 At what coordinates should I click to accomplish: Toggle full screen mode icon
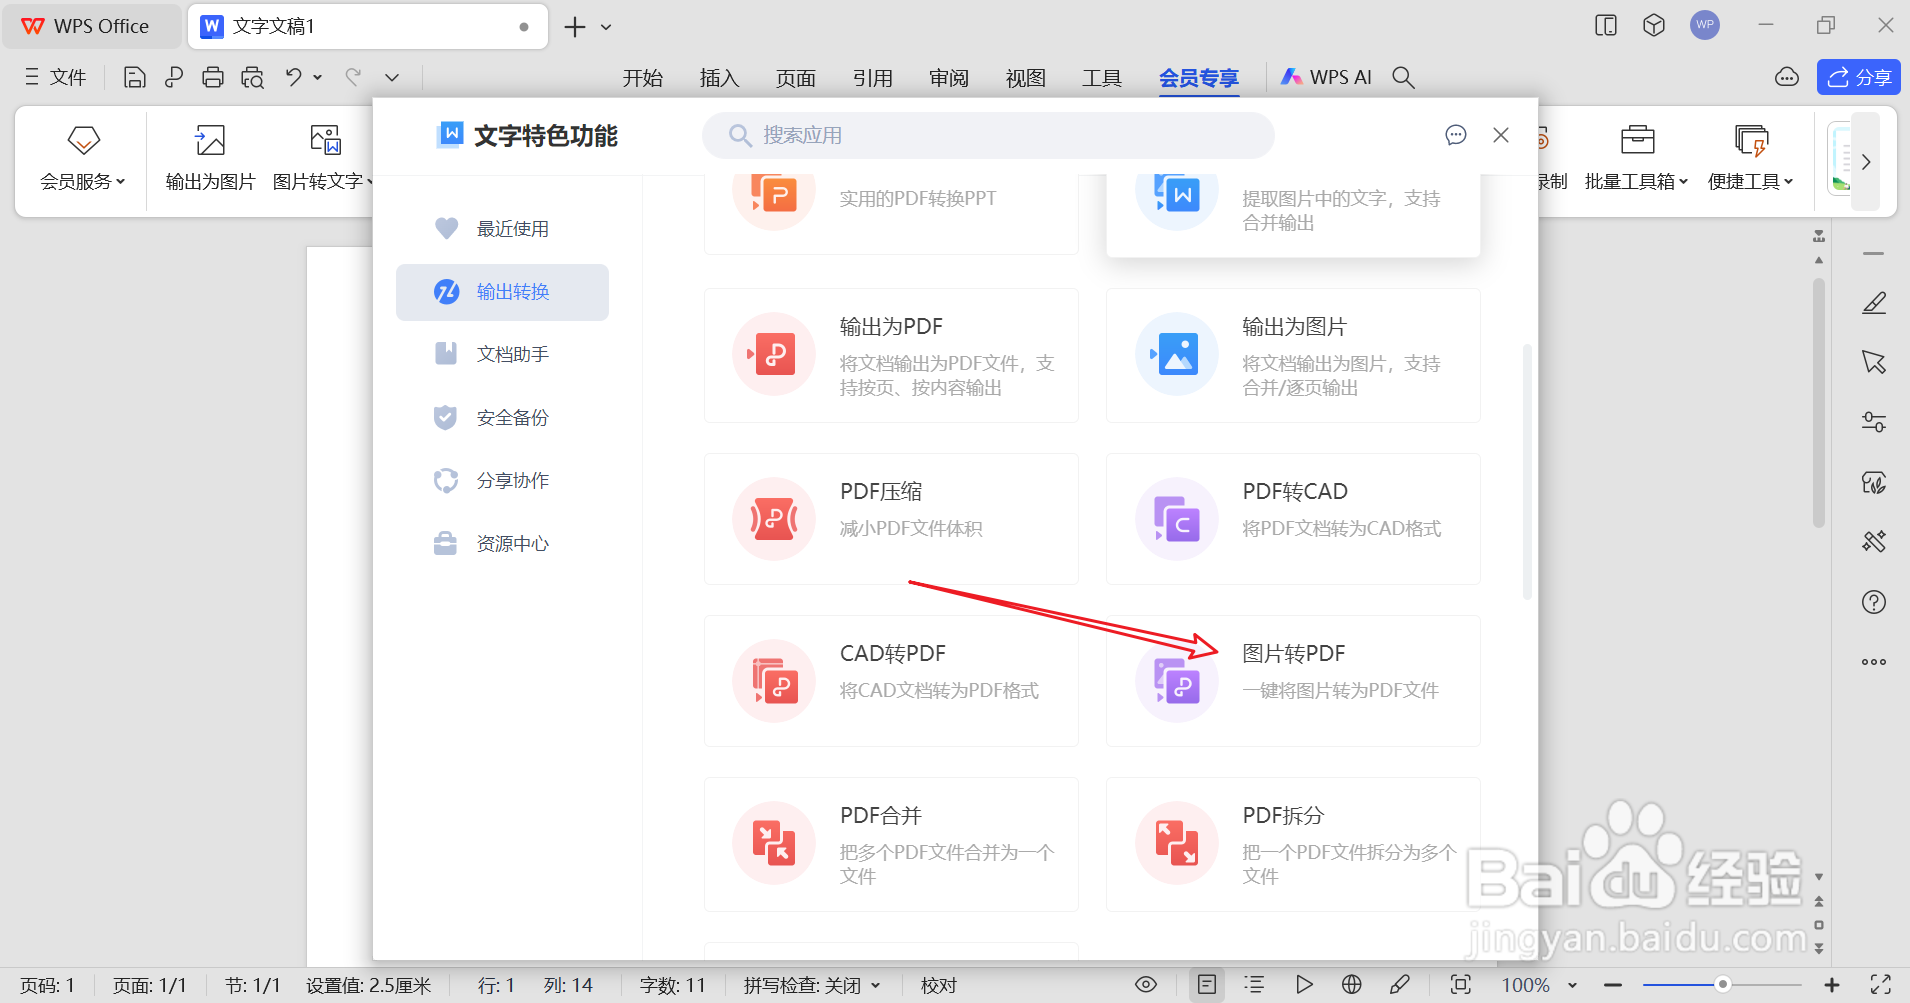coord(1881,985)
